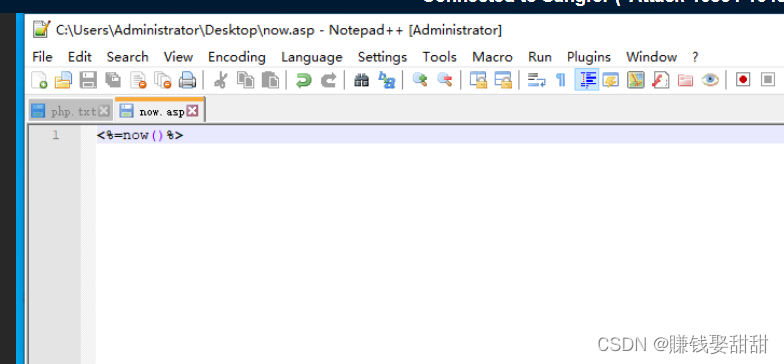The image size is (784, 364).
Task: Open the Run menu
Action: point(540,57)
